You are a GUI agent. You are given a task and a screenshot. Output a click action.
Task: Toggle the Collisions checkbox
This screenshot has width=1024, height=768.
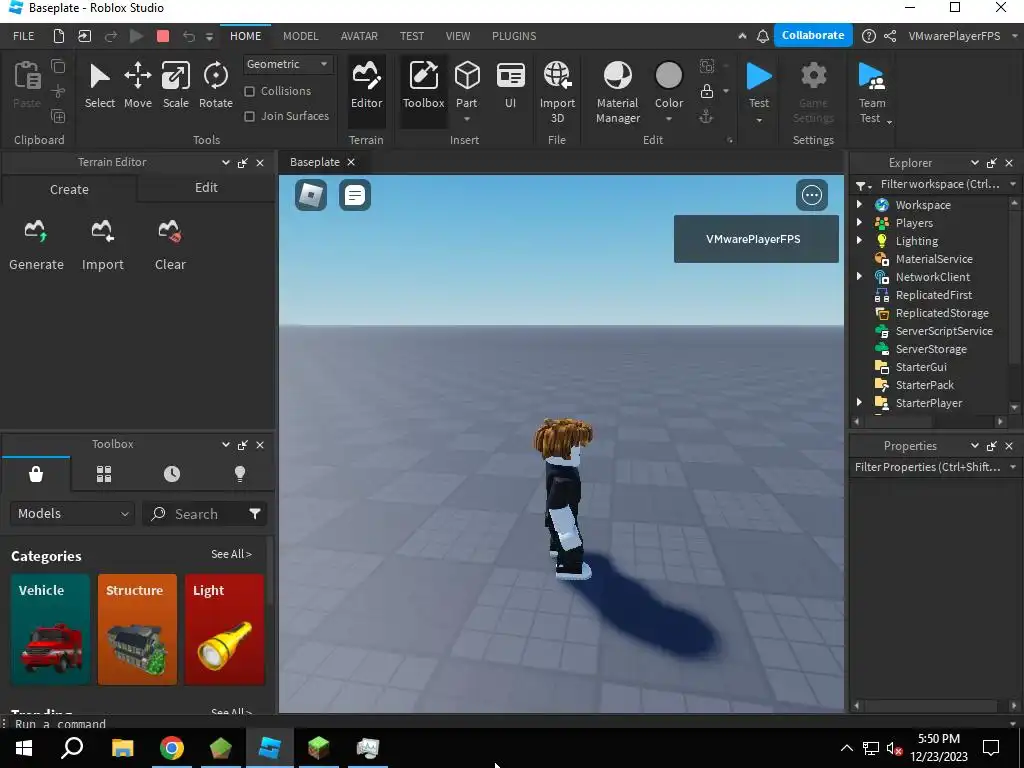tap(249, 91)
